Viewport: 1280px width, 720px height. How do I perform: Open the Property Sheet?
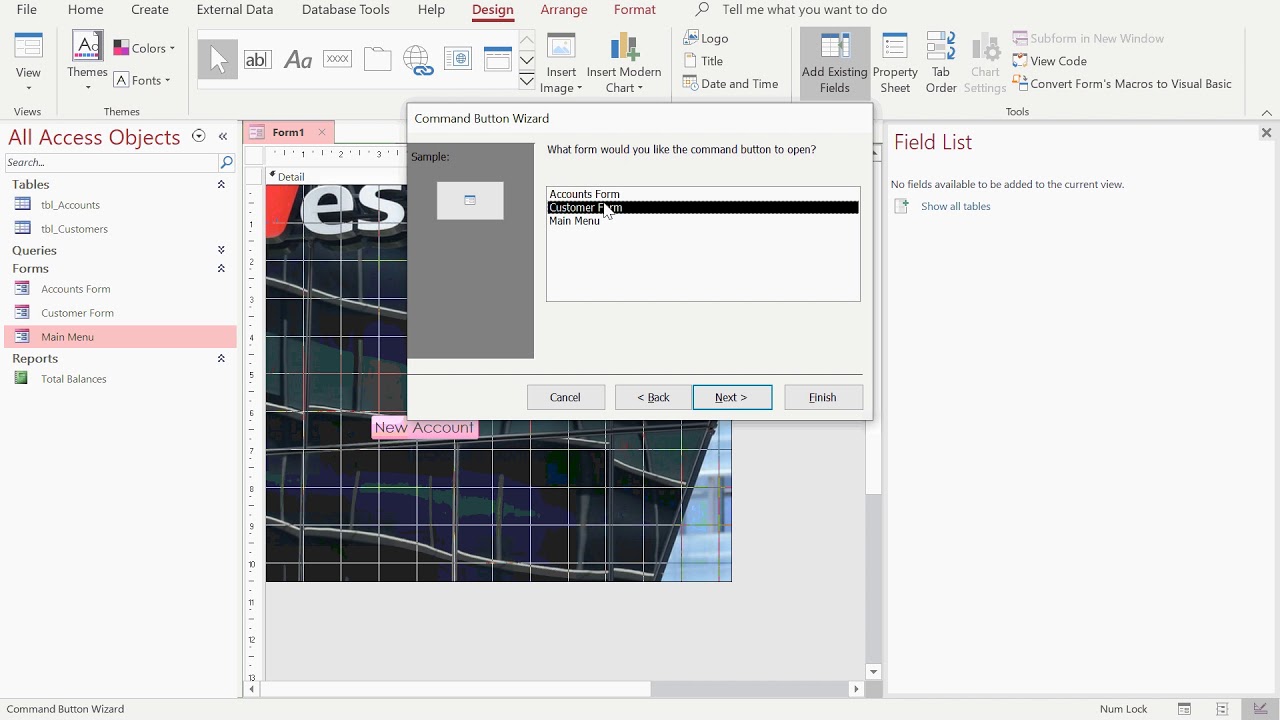[895, 62]
